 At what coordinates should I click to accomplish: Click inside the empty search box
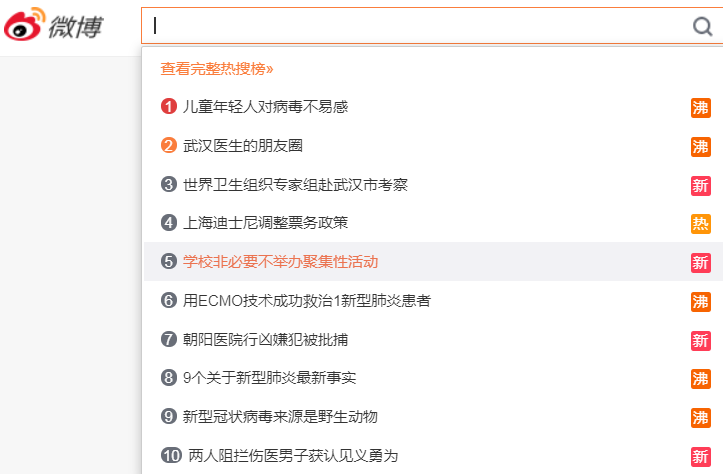tap(415, 26)
